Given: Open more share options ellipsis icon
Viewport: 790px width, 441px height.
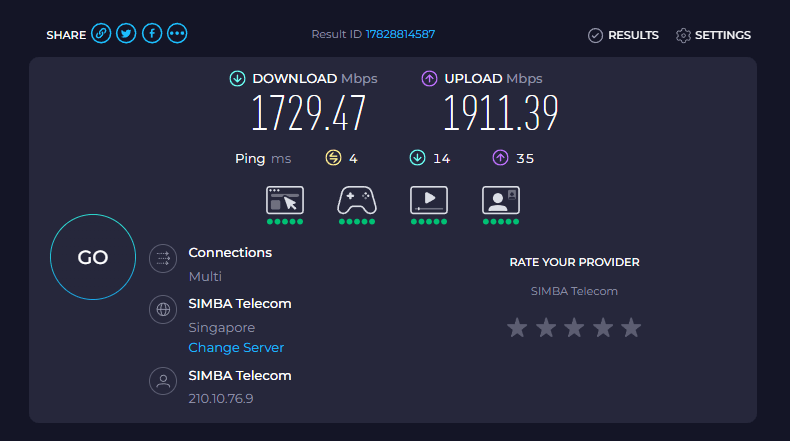Looking at the screenshot, I should 177,34.
